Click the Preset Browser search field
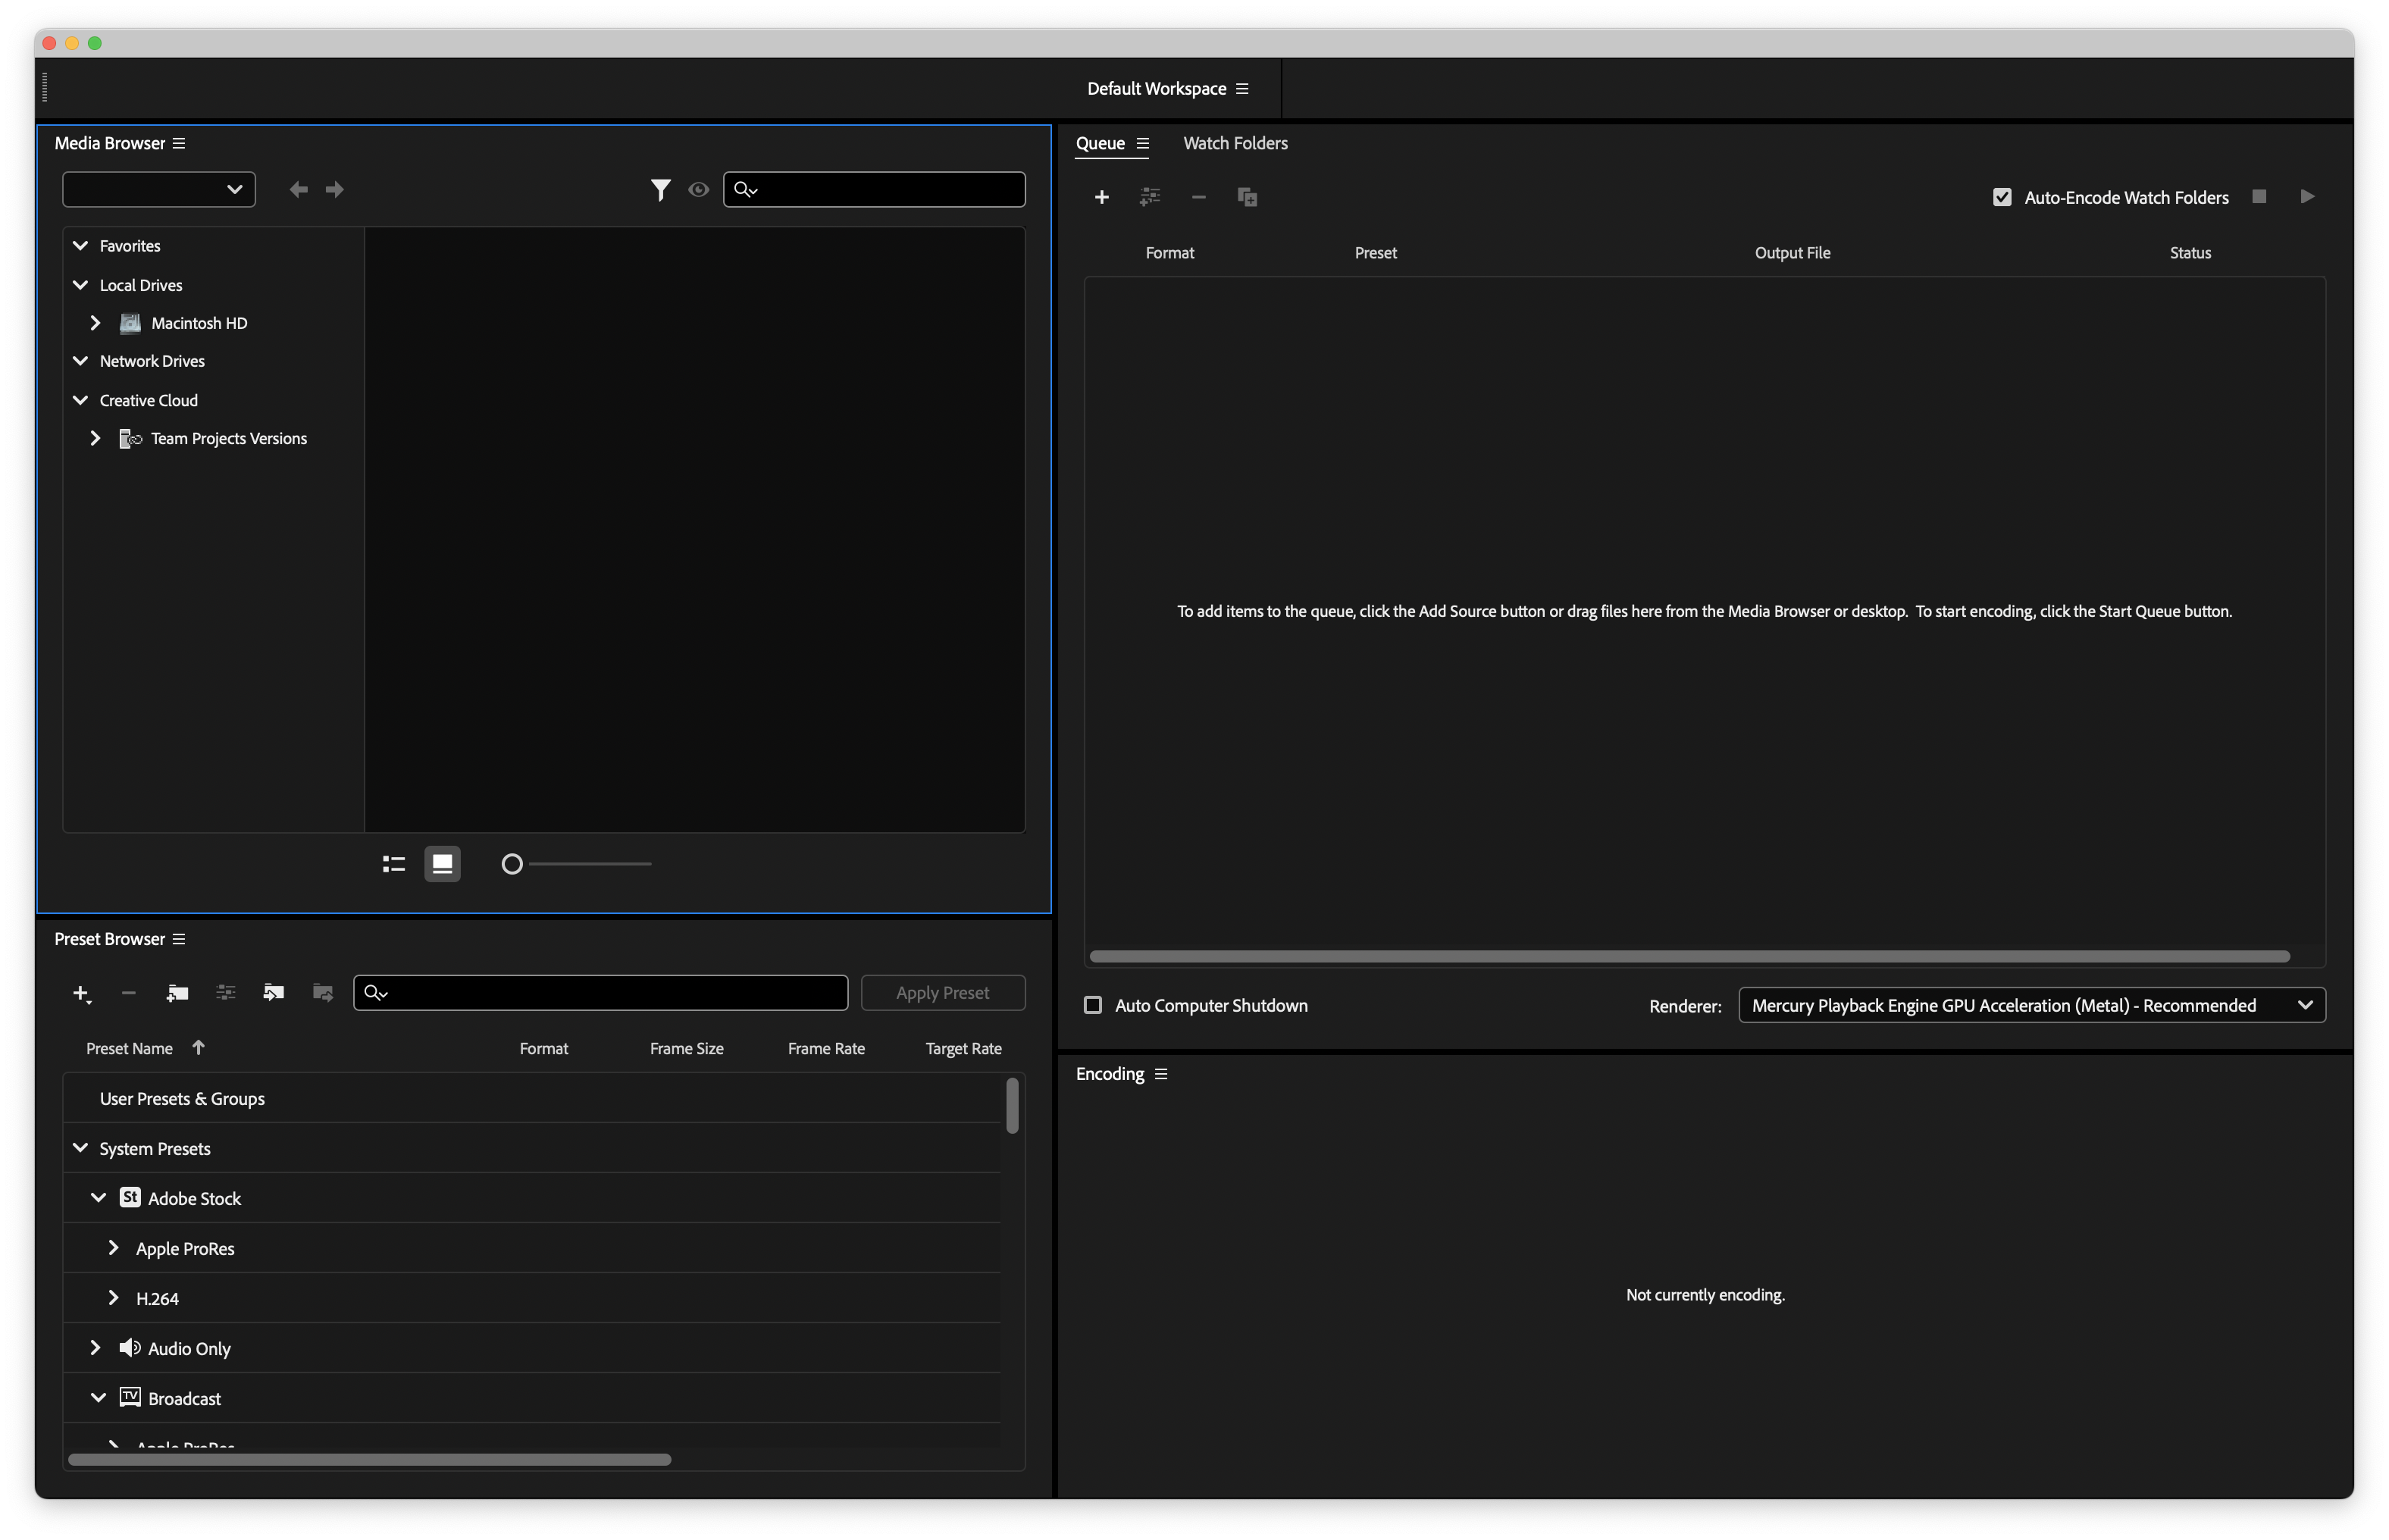 [600, 993]
